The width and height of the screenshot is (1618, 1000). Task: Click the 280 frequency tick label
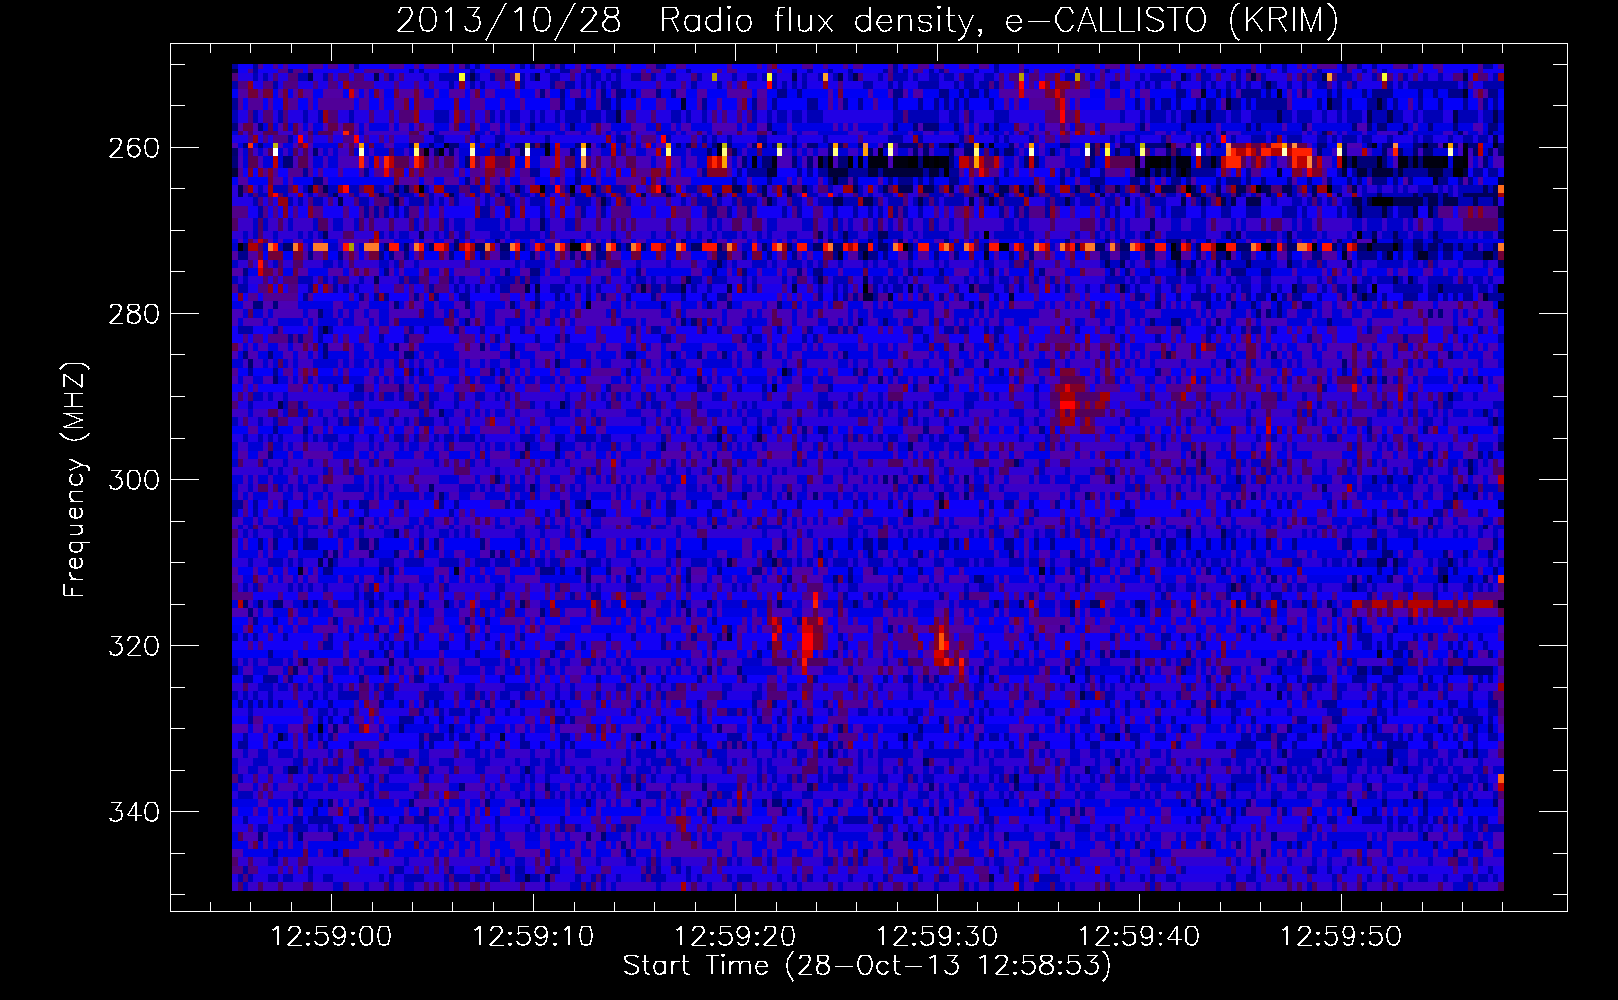(x=133, y=314)
